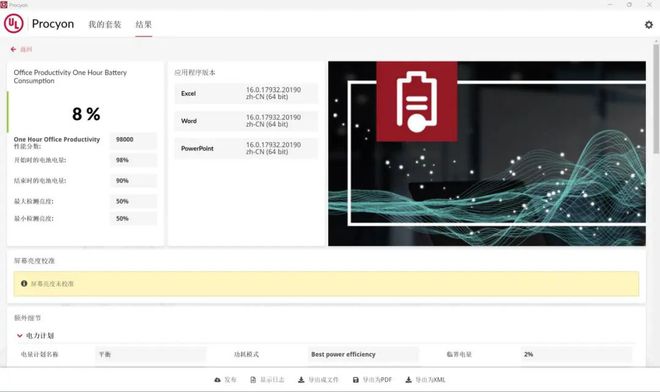
Task: Click the 98% starting battery value
Action: coord(133,160)
